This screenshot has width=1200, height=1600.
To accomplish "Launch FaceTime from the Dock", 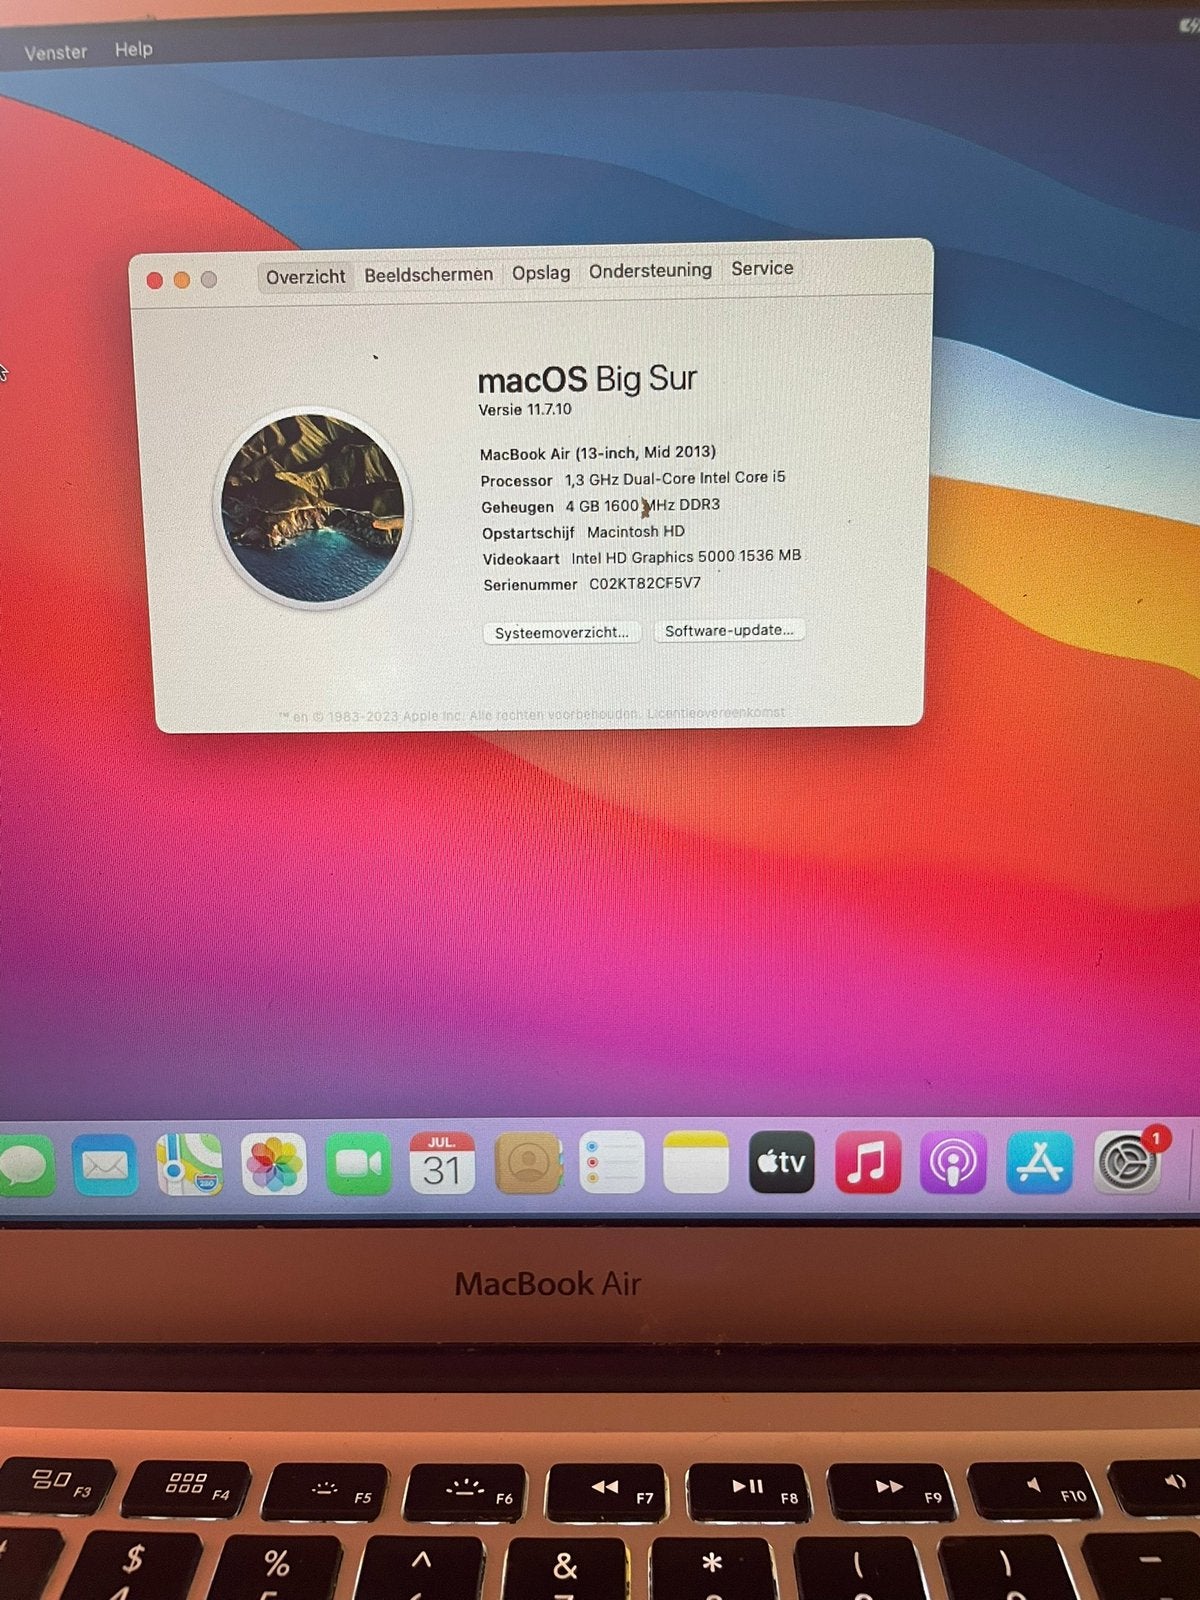I will click(358, 1163).
